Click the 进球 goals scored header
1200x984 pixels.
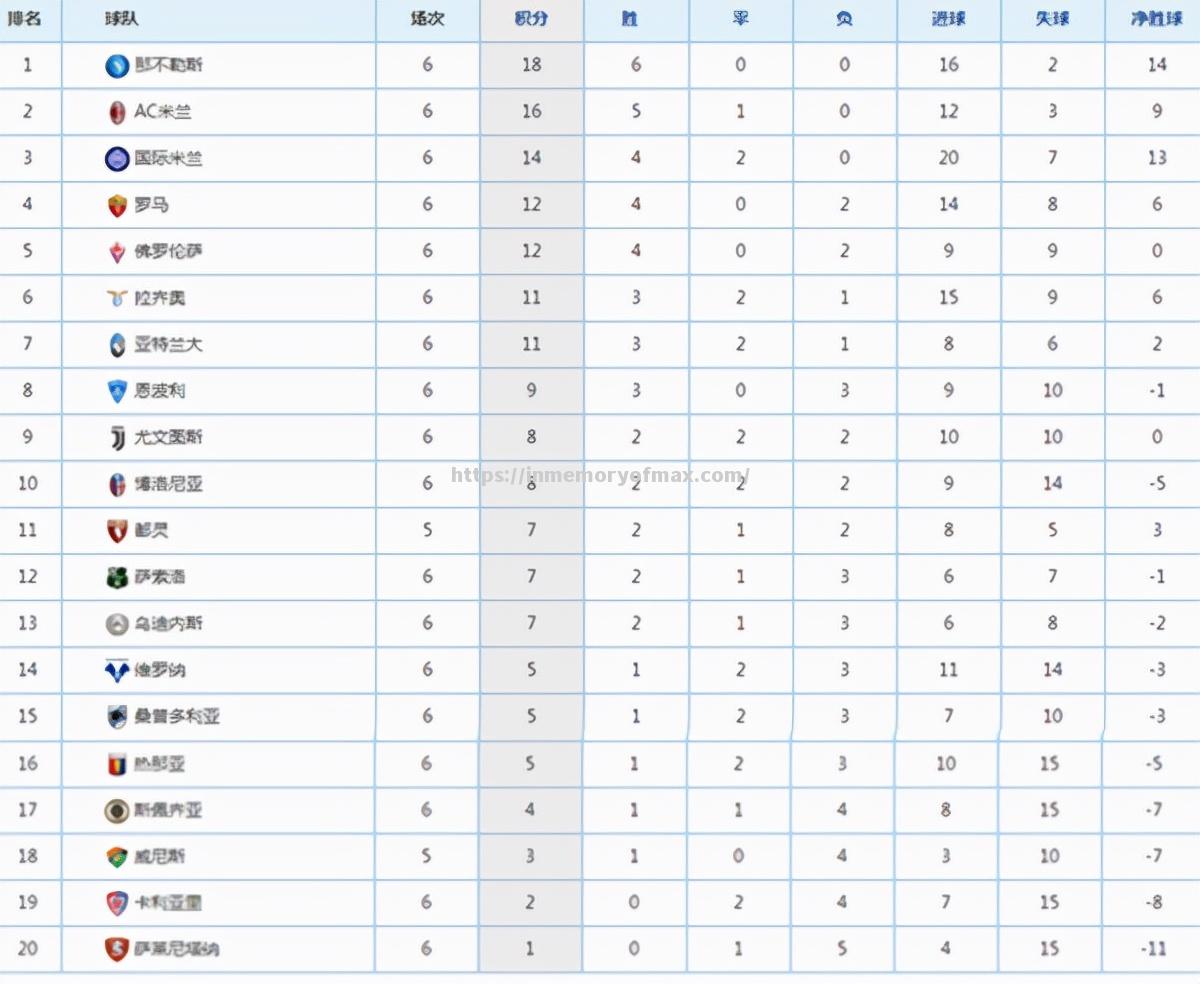click(947, 19)
